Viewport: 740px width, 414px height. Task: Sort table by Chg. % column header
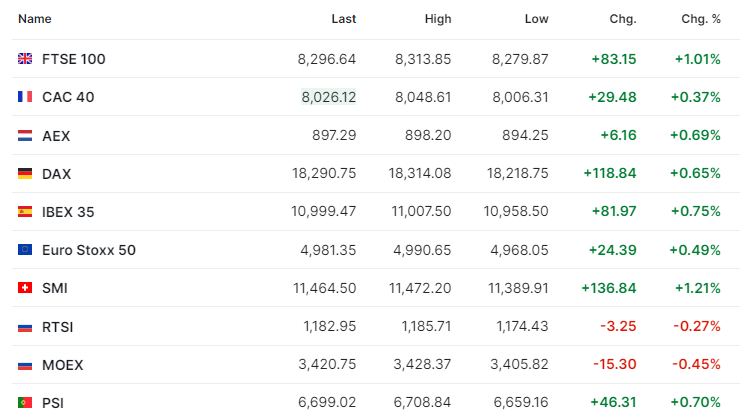point(701,19)
